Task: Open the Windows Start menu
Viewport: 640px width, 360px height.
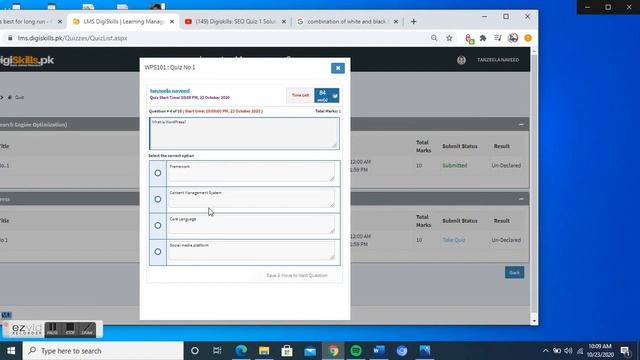Action: pos(11,351)
